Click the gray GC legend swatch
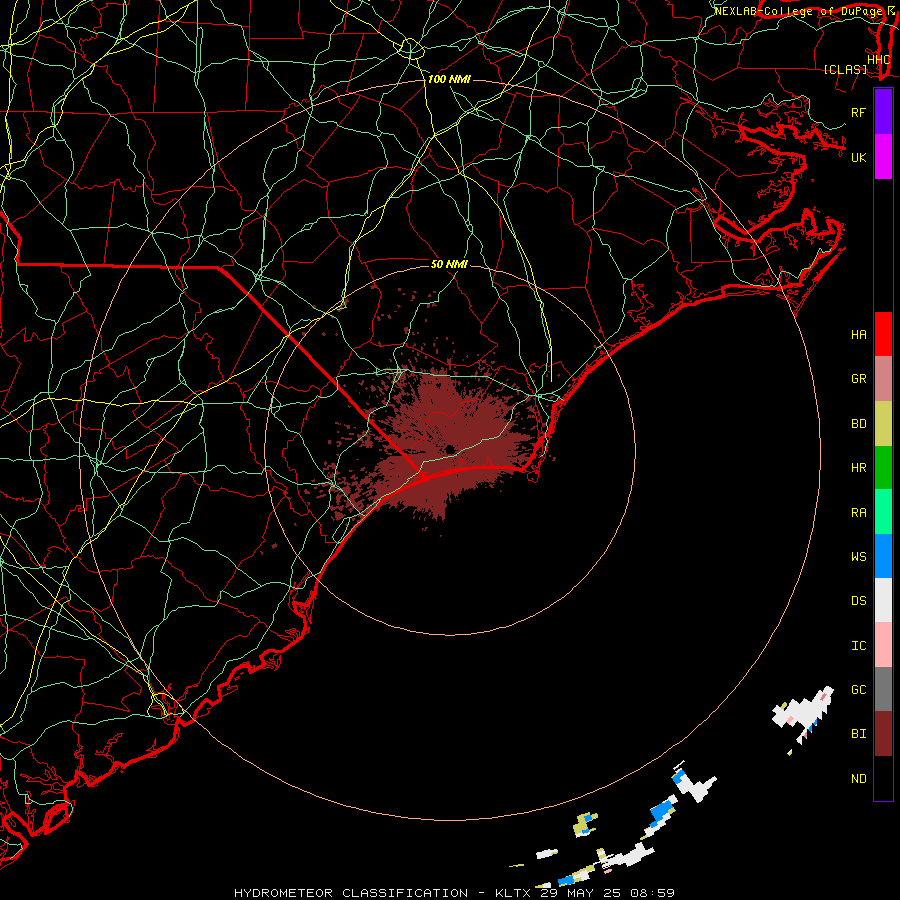The width and height of the screenshot is (900, 900). click(883, 689)
